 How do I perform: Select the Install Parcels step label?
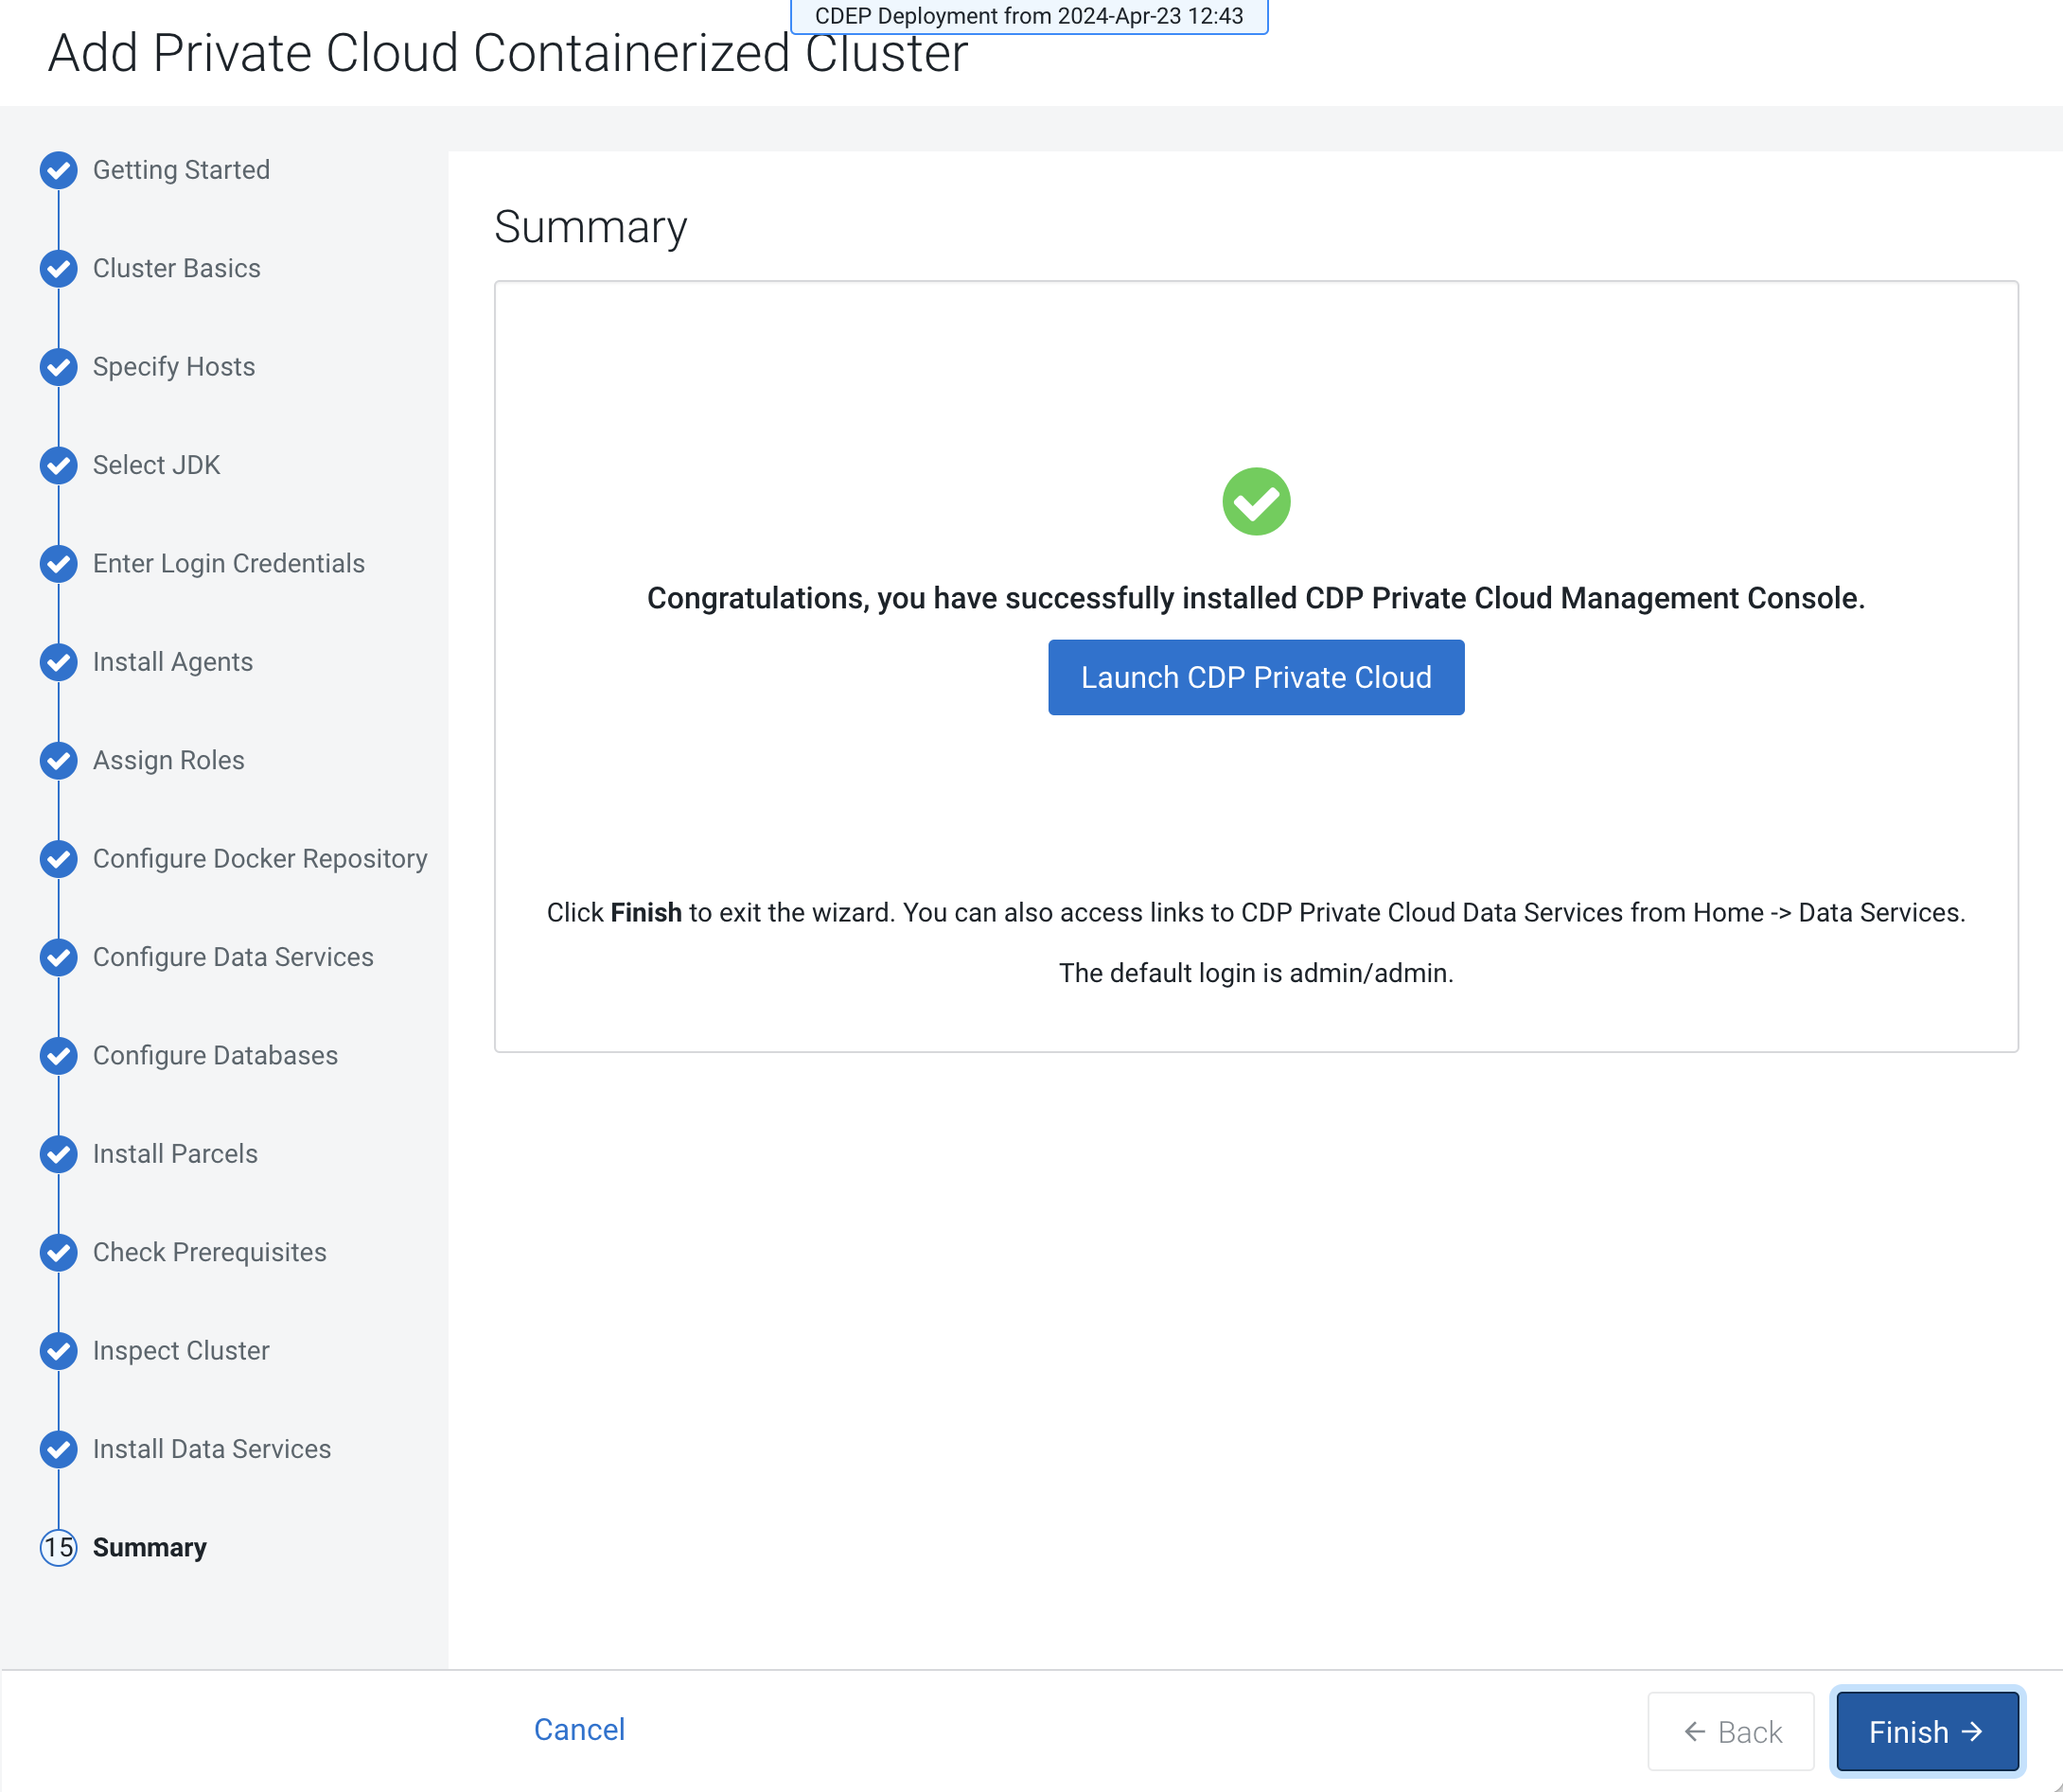pyautogui.click(x=175, y=1154)
